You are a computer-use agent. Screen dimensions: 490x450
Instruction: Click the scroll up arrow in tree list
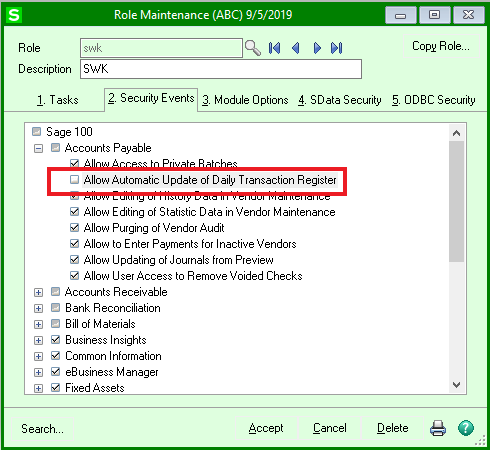[456, 133]
